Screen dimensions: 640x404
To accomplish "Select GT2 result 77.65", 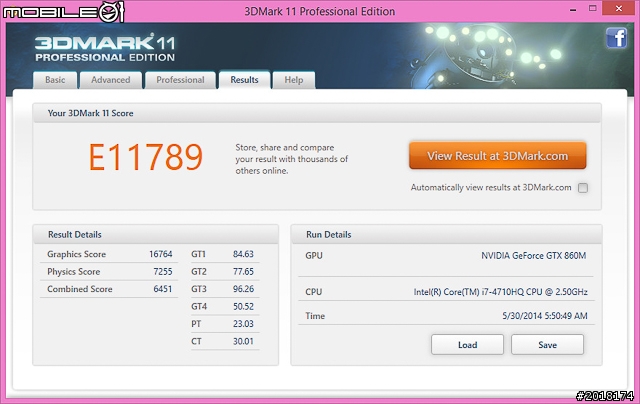I will click(x=243, y=272).
